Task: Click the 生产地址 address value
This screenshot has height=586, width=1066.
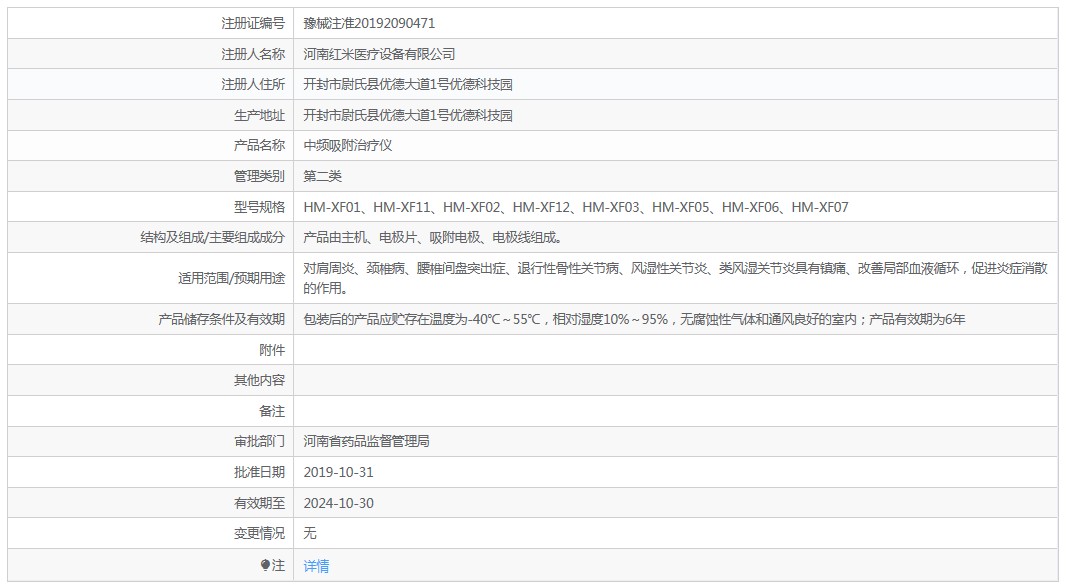Action: 408,115
